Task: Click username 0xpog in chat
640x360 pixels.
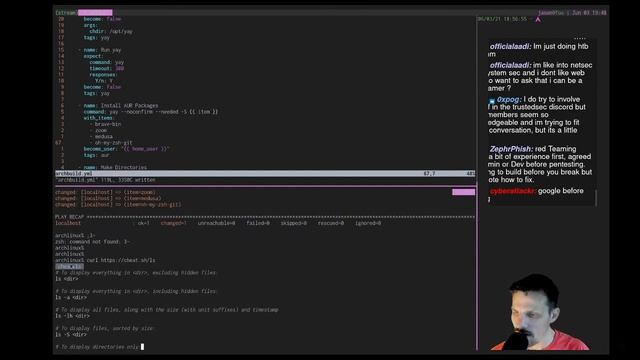Action: (x=509, y=99)
